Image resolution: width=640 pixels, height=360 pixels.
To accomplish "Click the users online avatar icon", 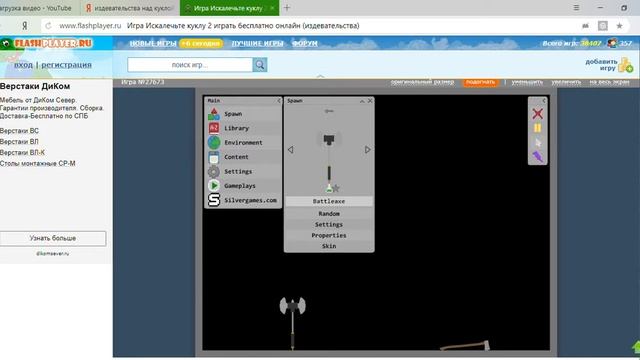I will point(612,43).
